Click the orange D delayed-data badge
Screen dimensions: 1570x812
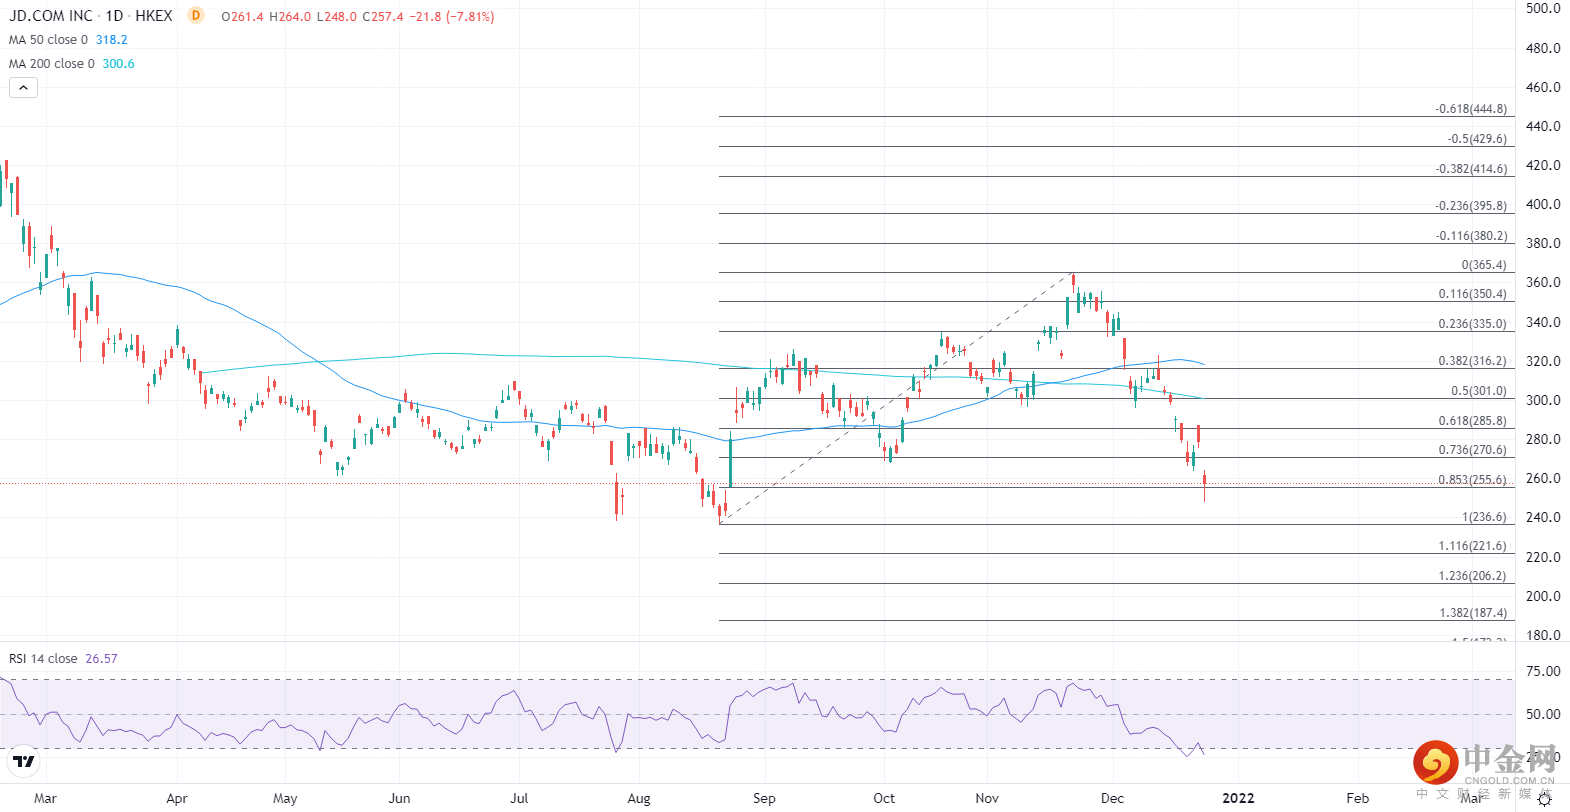(x=195, y=15)
